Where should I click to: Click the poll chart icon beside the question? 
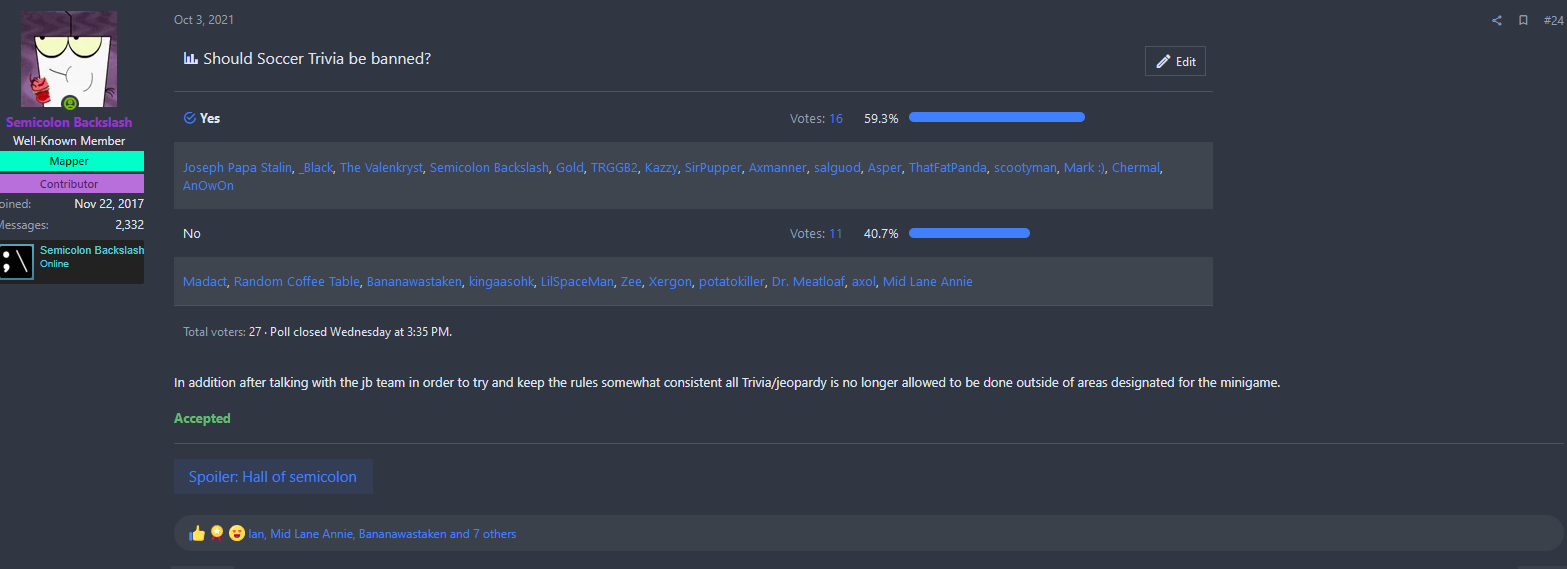point(190,58)
